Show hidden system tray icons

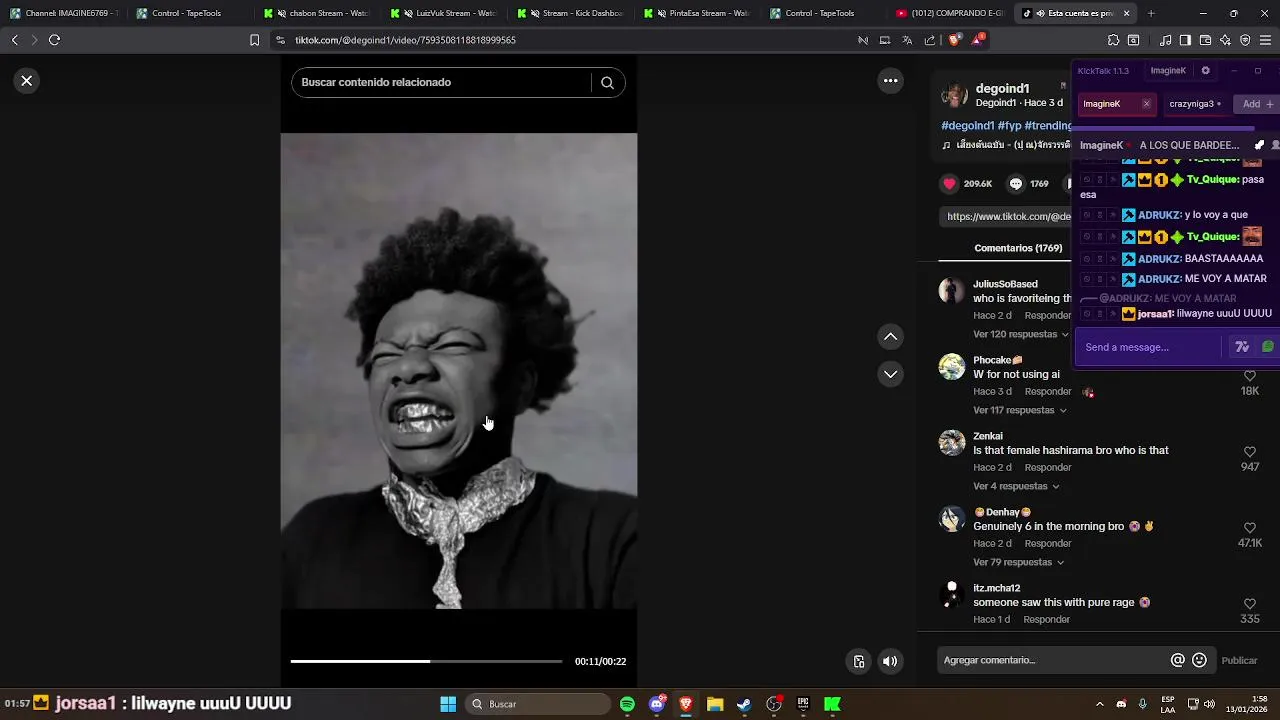[x=1099, y=704]
